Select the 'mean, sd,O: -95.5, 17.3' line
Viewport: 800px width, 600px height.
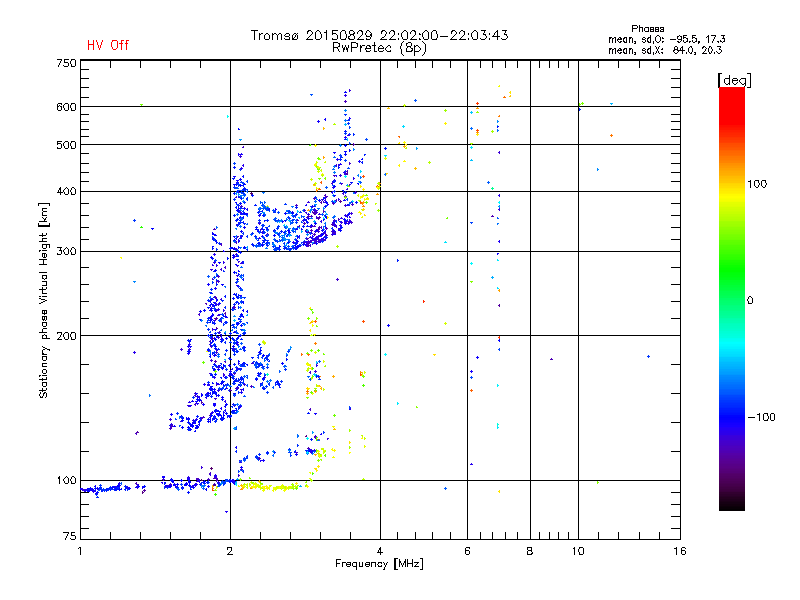pos(666,39)
